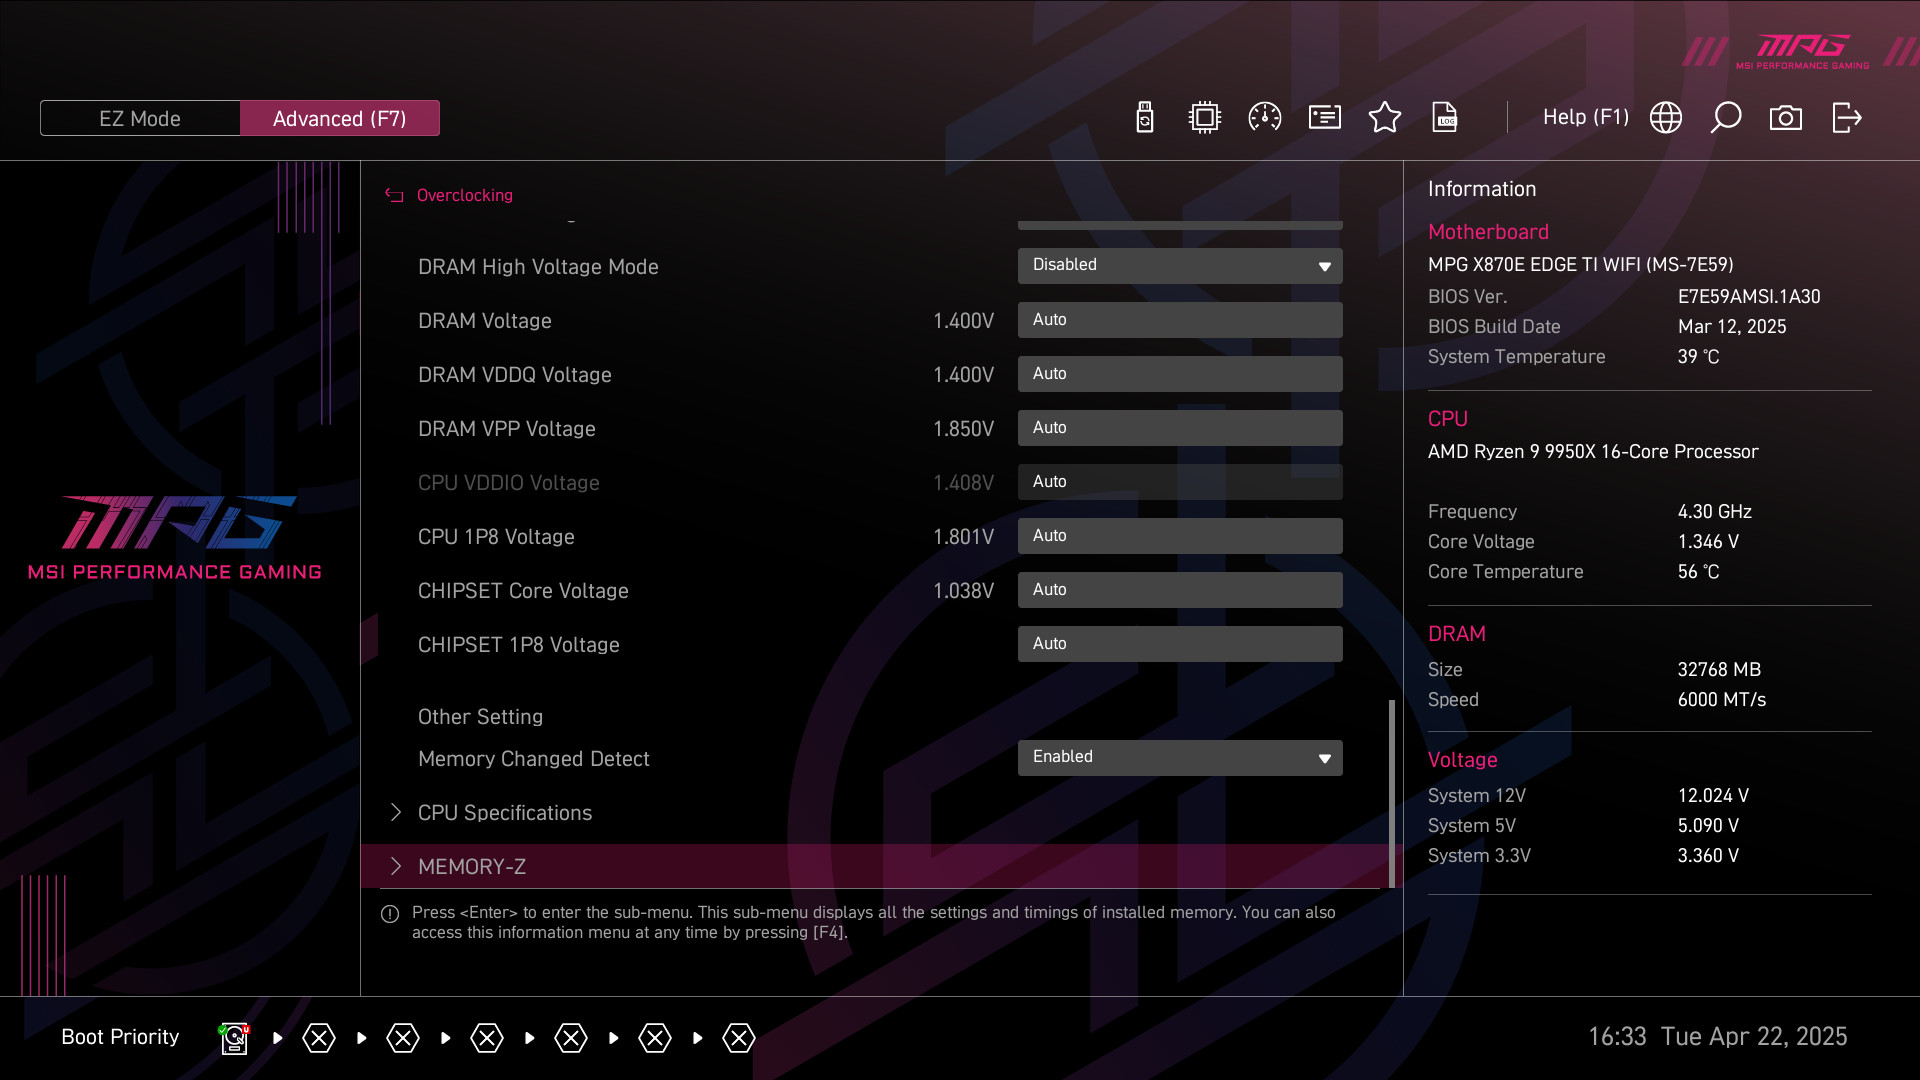Click the CPU 1P8 Voltage Auto field

(1180, 536)
